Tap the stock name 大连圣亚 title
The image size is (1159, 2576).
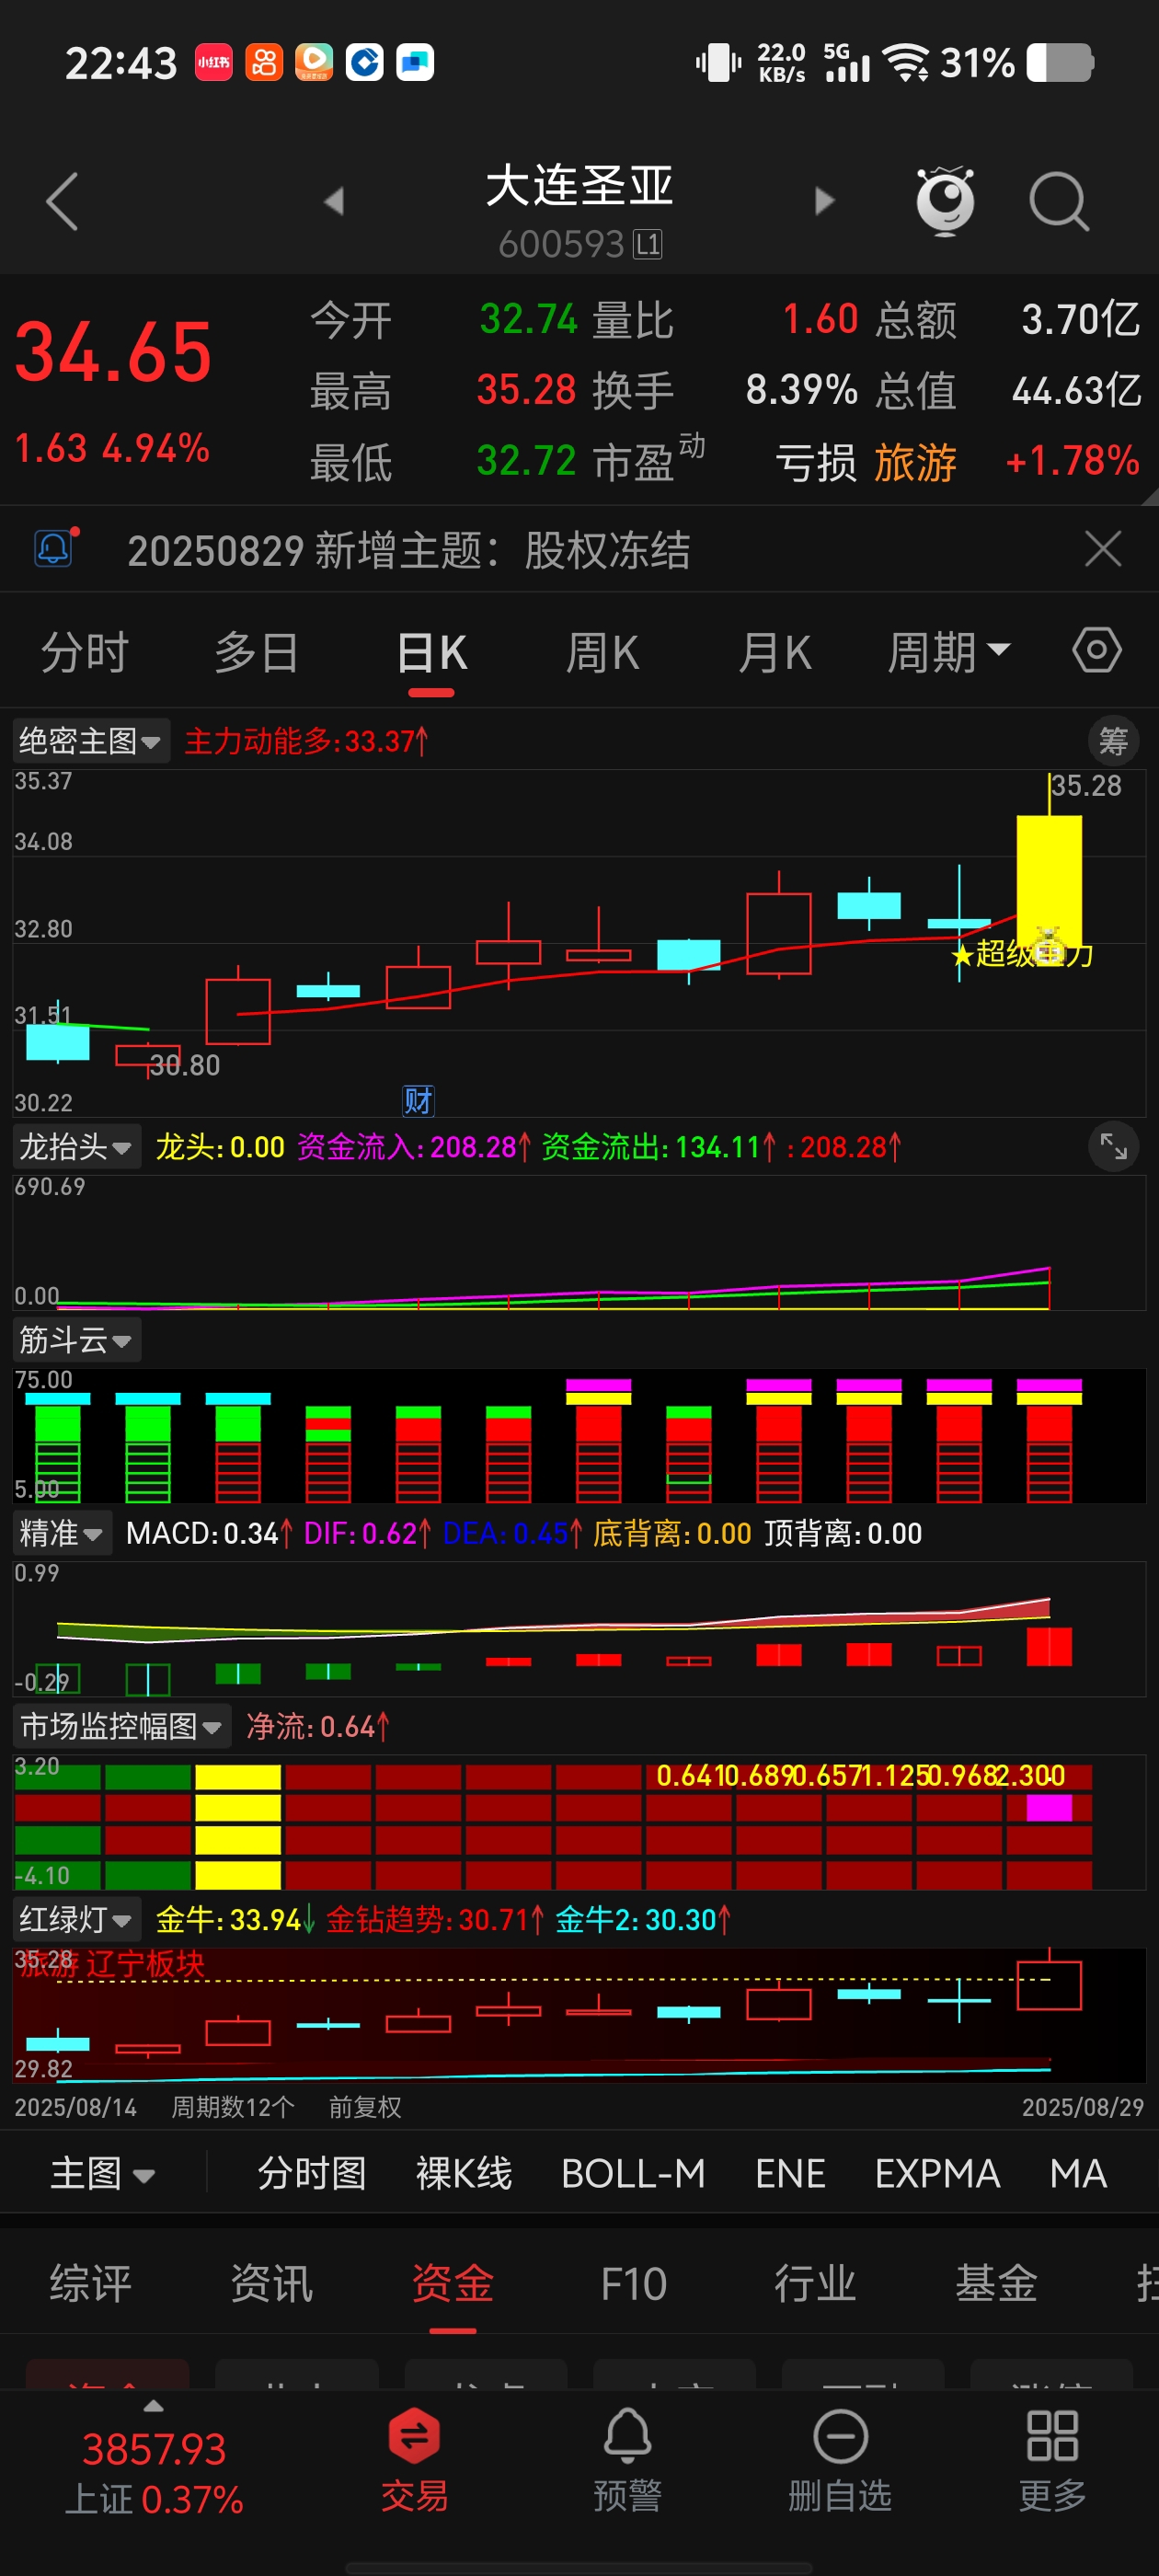579,186
